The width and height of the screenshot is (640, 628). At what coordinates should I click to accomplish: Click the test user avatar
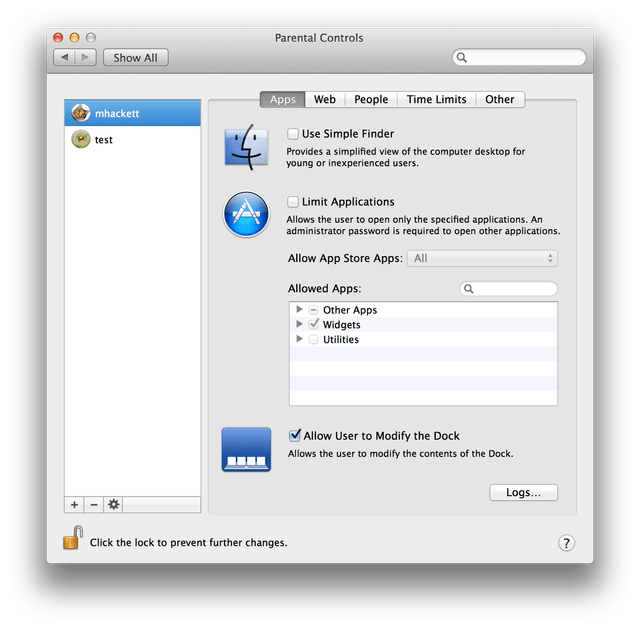(x=81, y=139)
